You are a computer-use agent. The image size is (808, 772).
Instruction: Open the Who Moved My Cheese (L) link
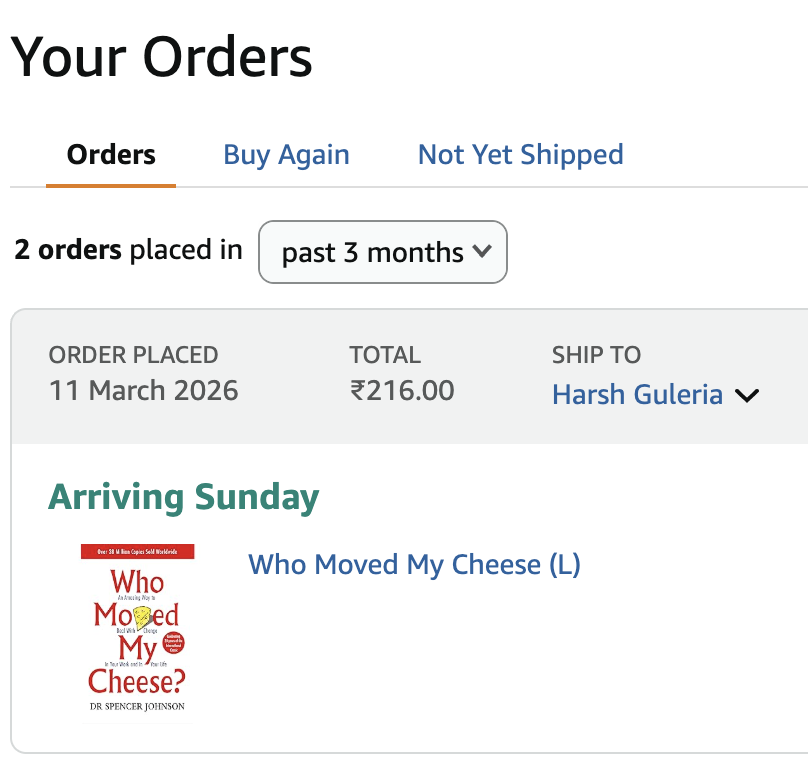tap(414, 564)
